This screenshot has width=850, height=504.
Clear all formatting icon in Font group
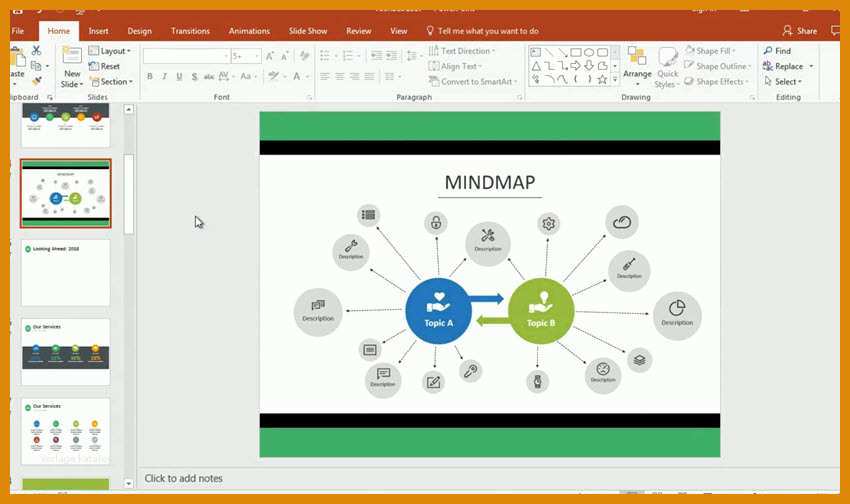coord(304,56)
